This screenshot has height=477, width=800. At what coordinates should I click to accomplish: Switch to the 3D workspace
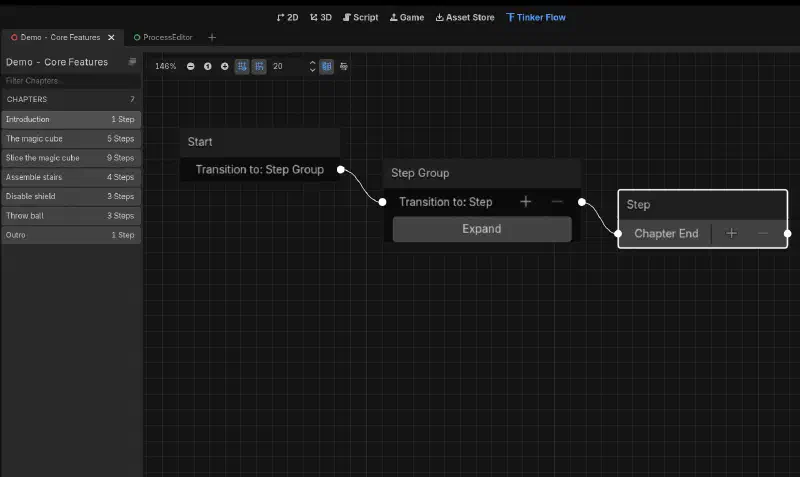(x=320, y=17)
